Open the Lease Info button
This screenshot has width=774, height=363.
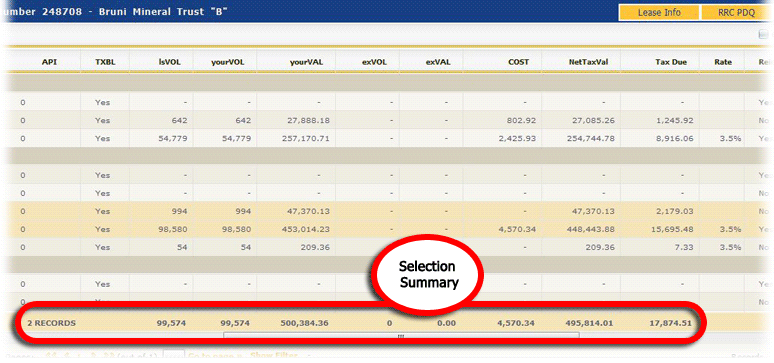[659, 13]
